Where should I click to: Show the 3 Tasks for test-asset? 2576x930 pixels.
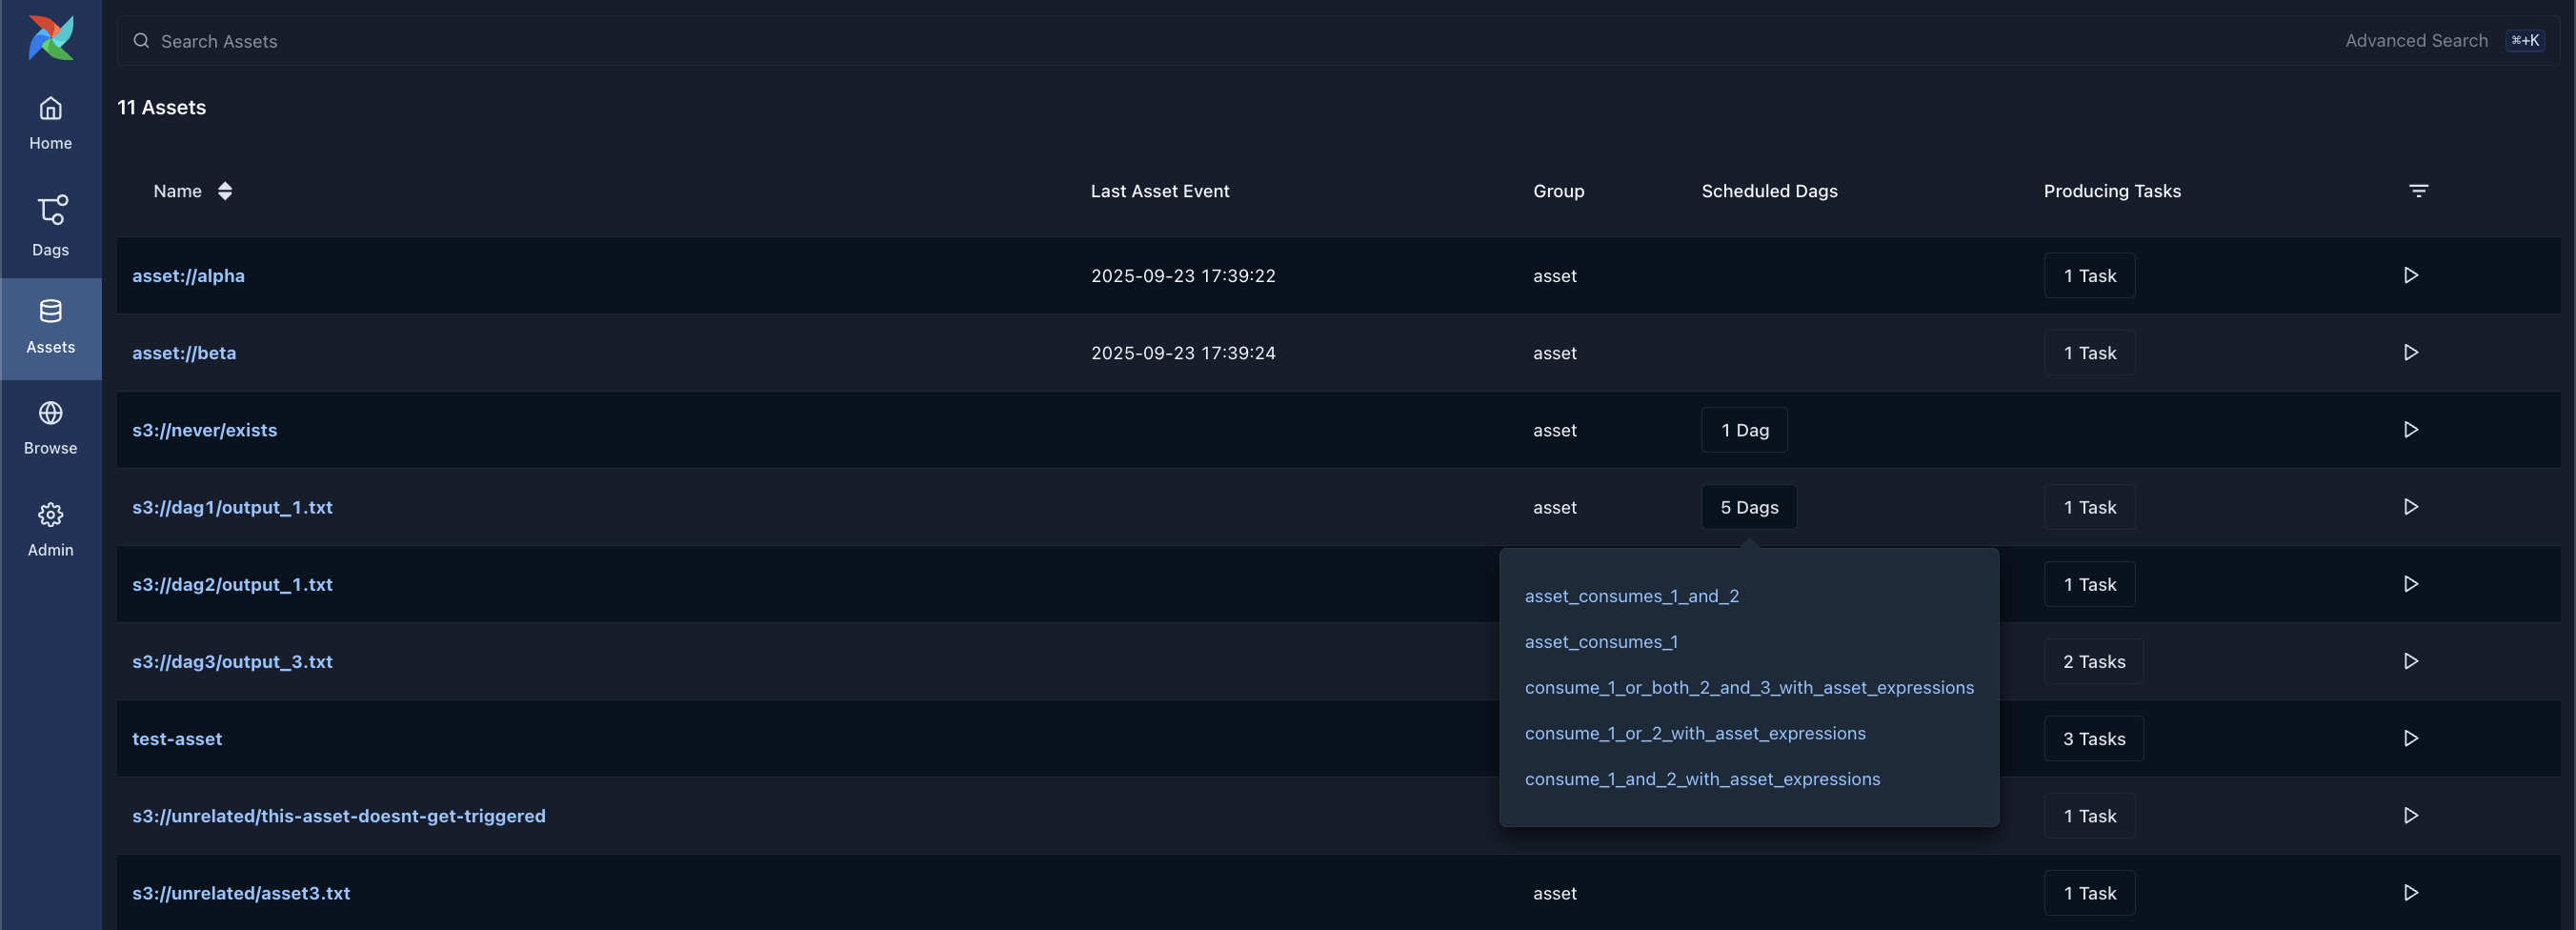click(2093, 738)
